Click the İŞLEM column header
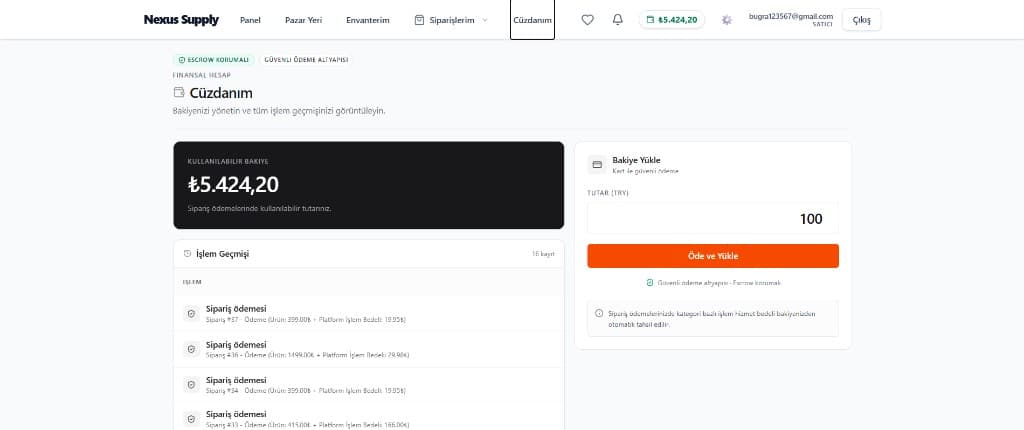 192,282
